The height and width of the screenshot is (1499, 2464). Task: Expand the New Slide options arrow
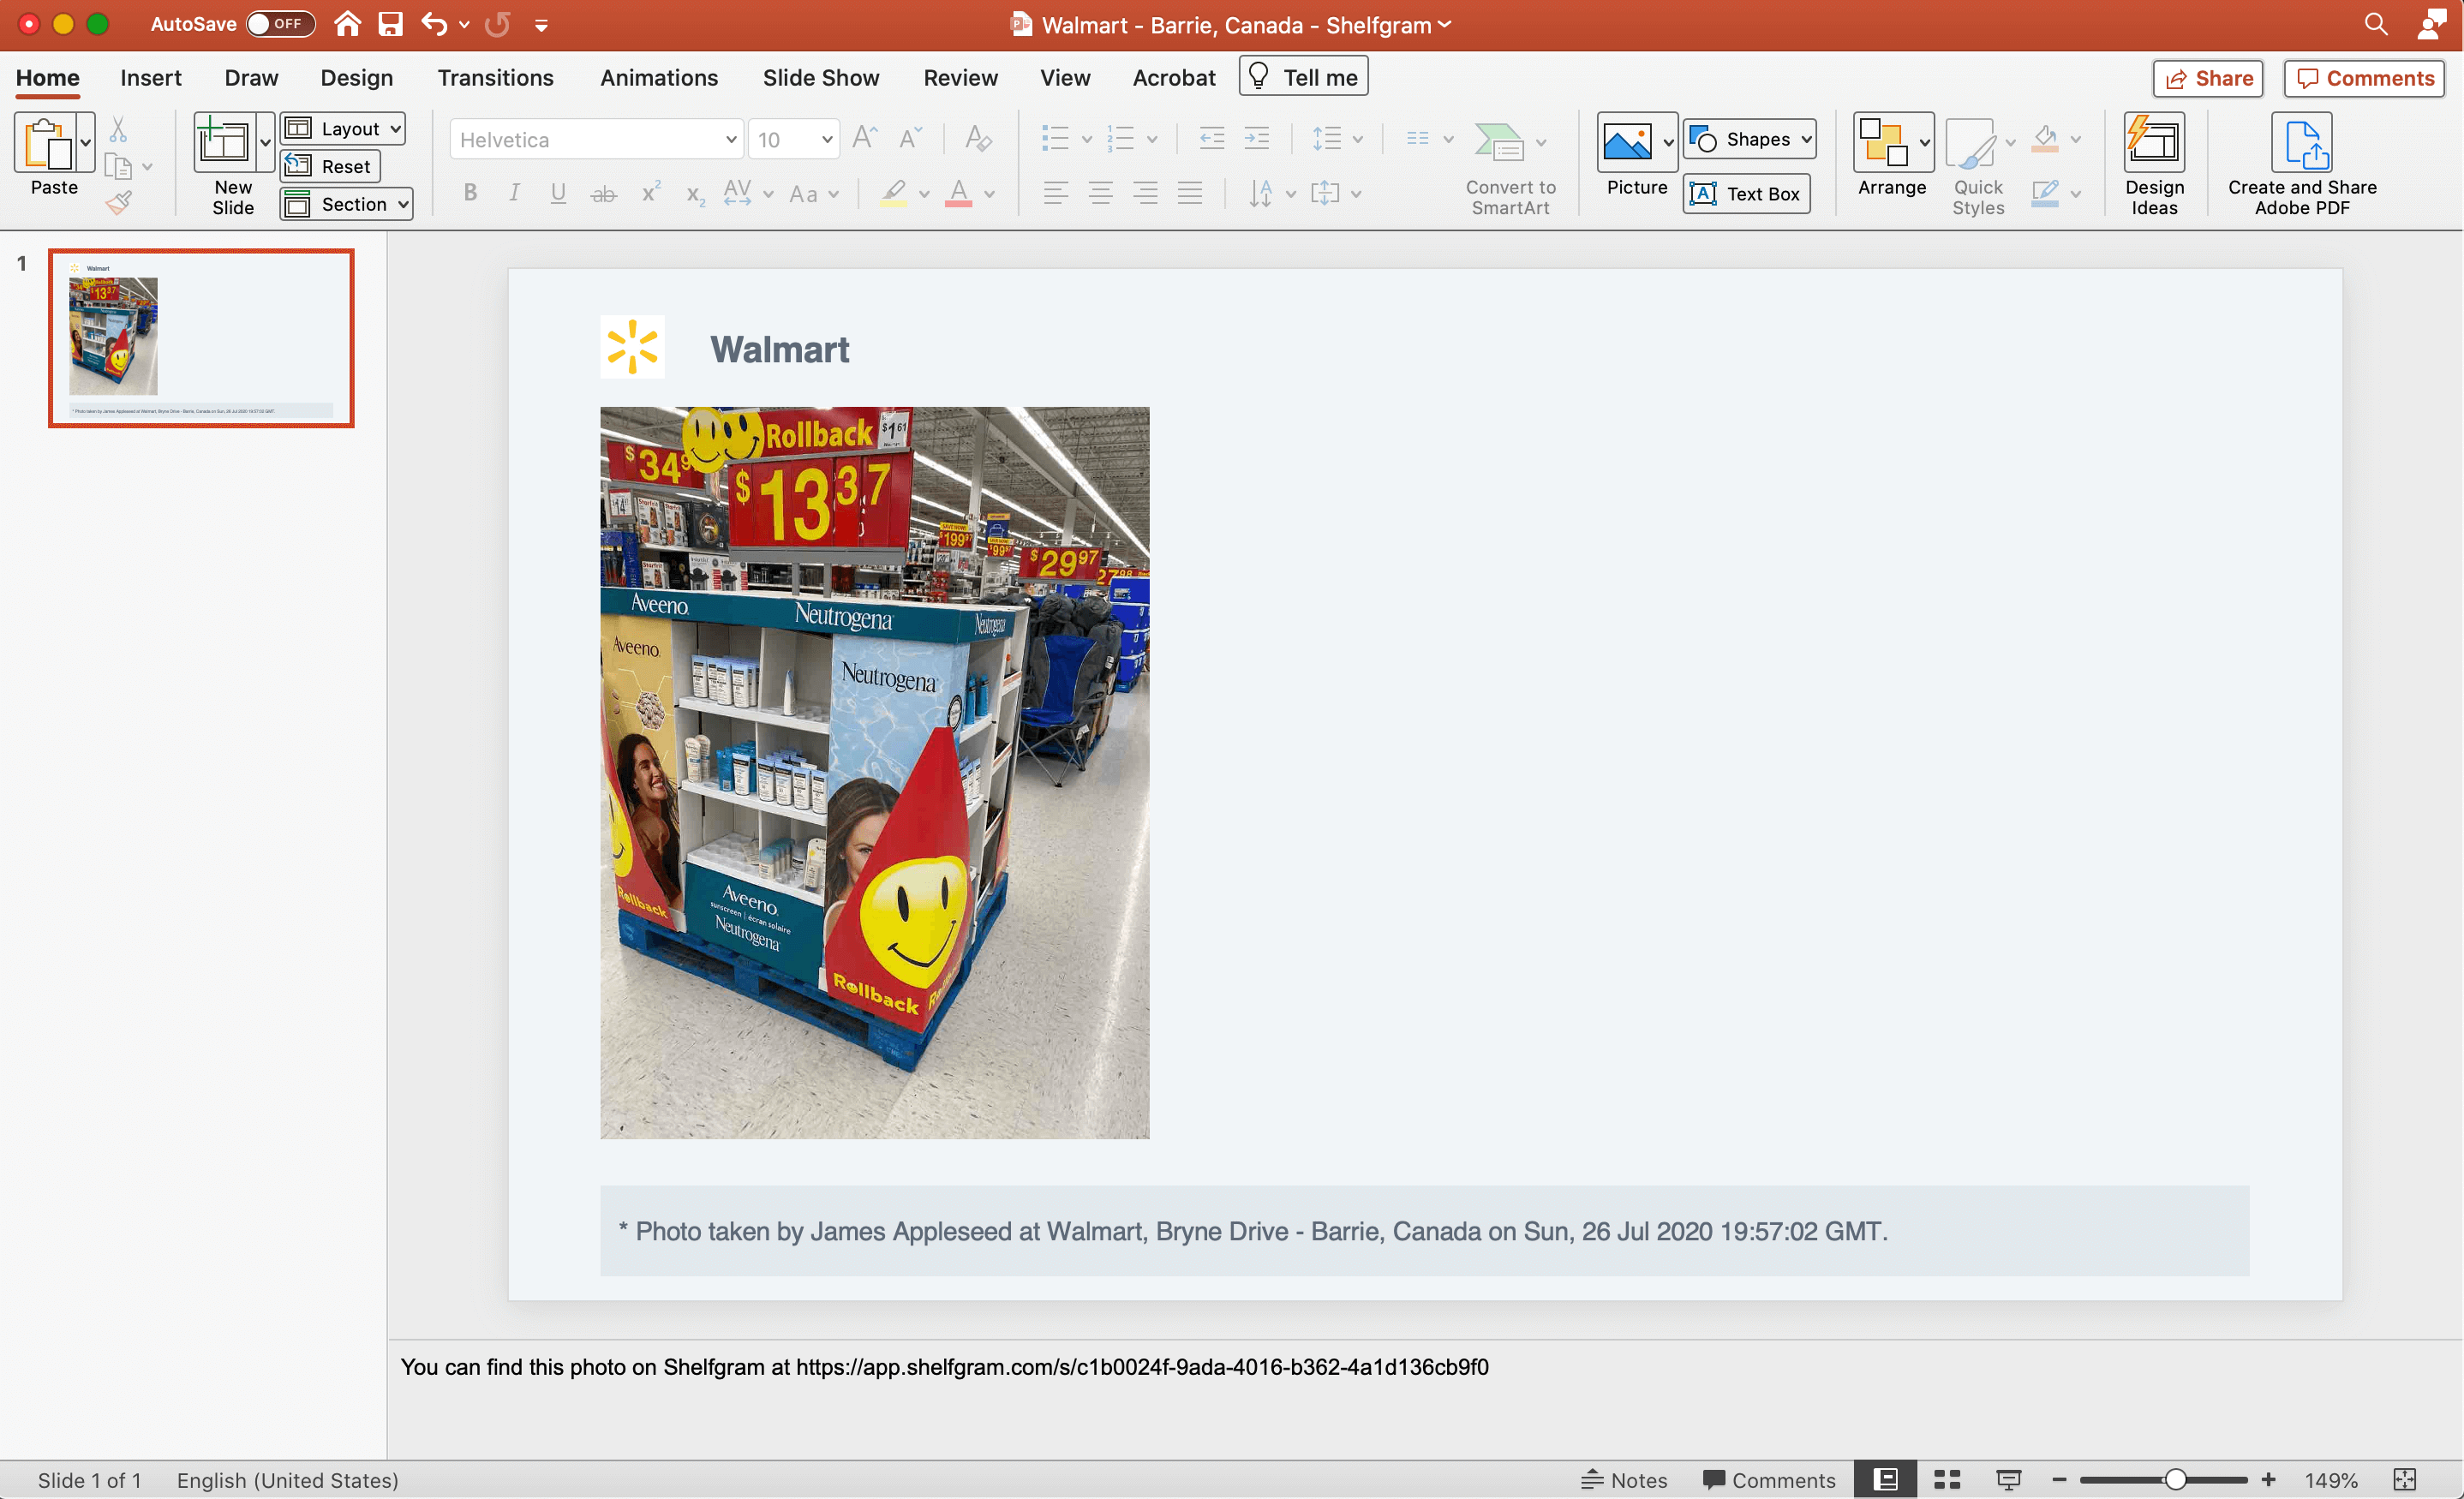click(265, 142)
